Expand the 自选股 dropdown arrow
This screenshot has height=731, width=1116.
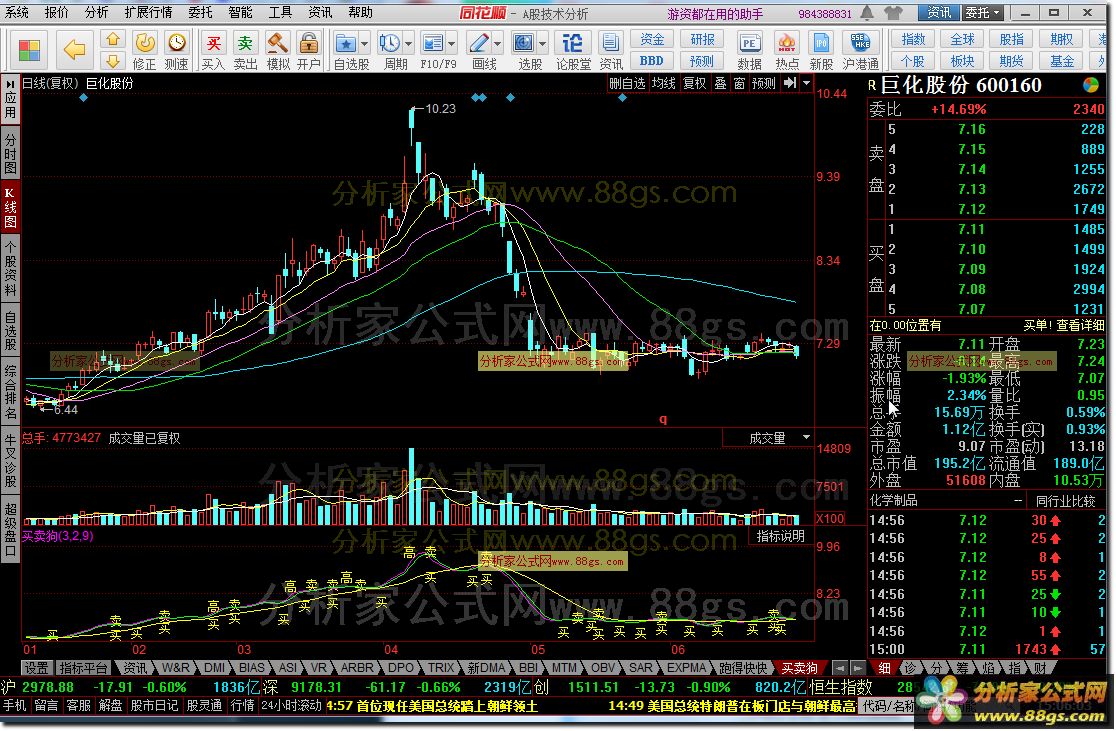click(364, 44)
